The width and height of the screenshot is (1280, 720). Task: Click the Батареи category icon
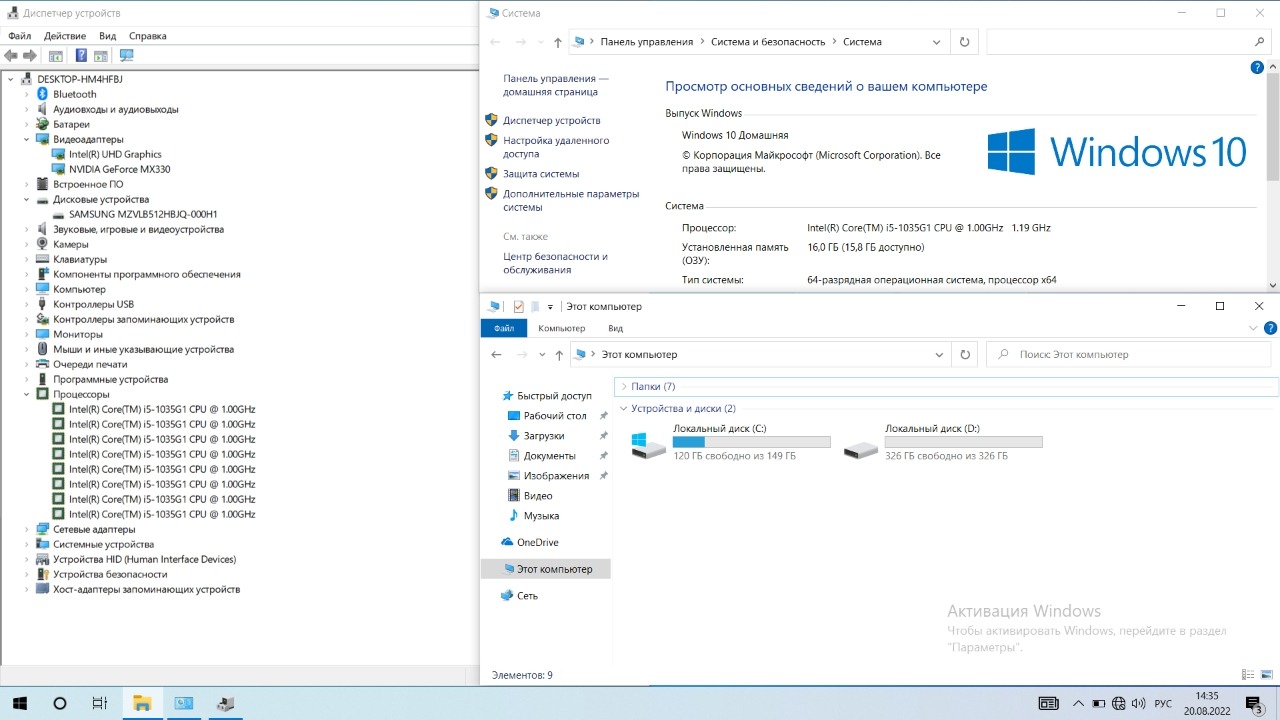pos(43,124)
